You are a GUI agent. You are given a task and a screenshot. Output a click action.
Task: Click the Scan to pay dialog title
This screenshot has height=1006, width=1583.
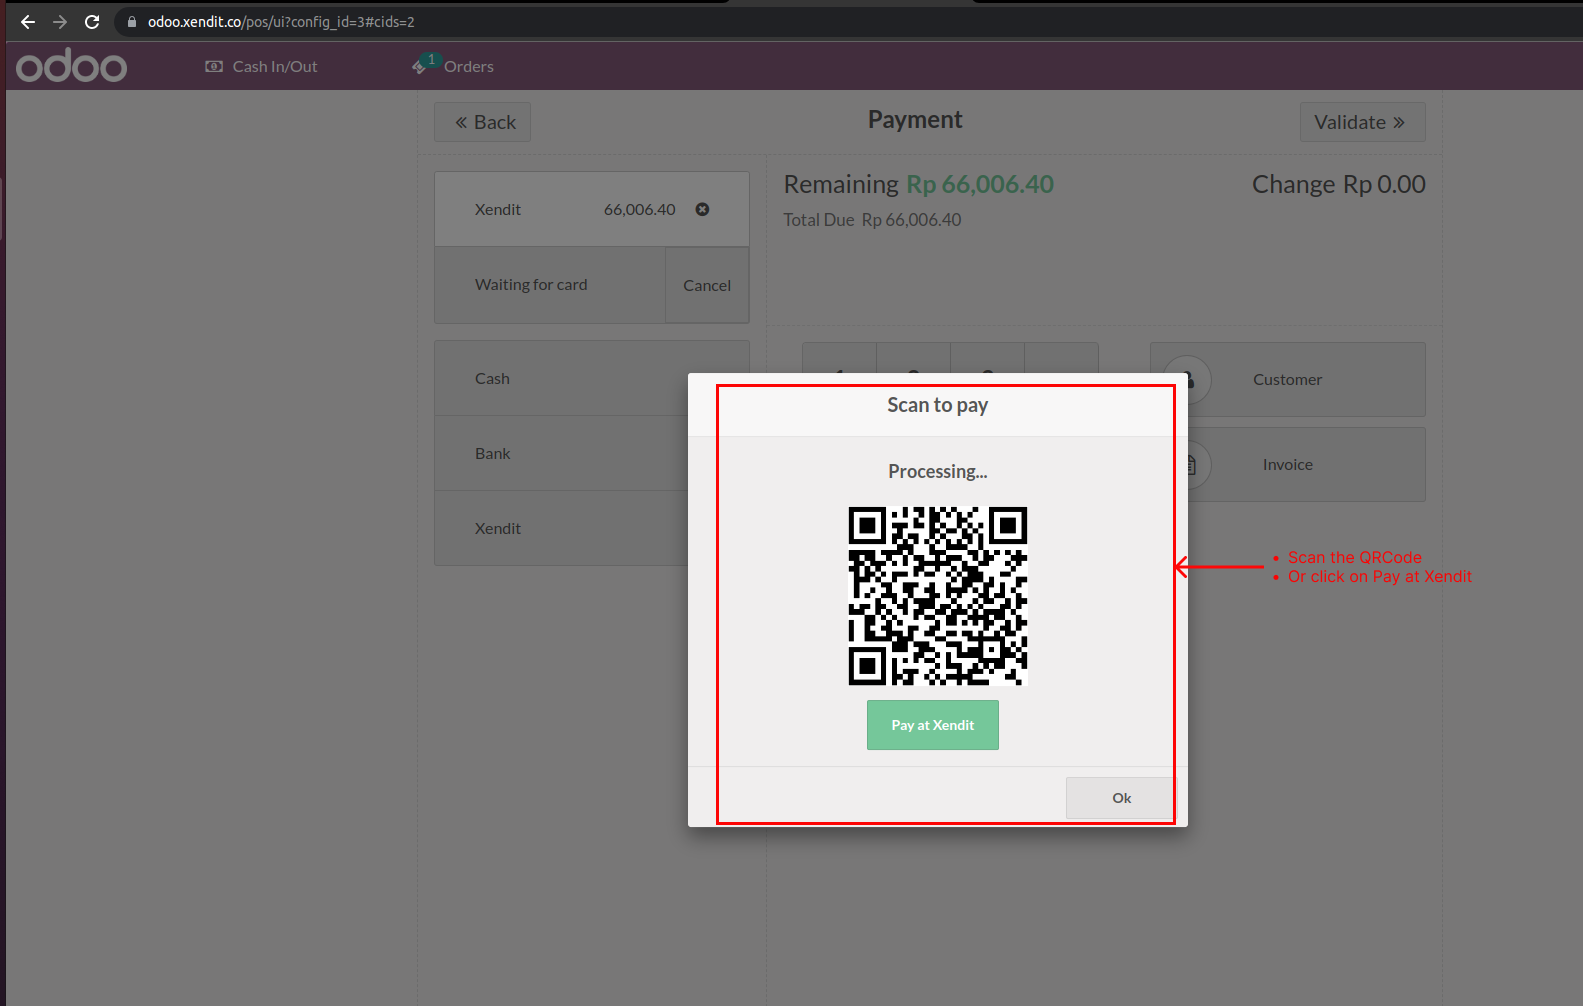pos(938,405)
